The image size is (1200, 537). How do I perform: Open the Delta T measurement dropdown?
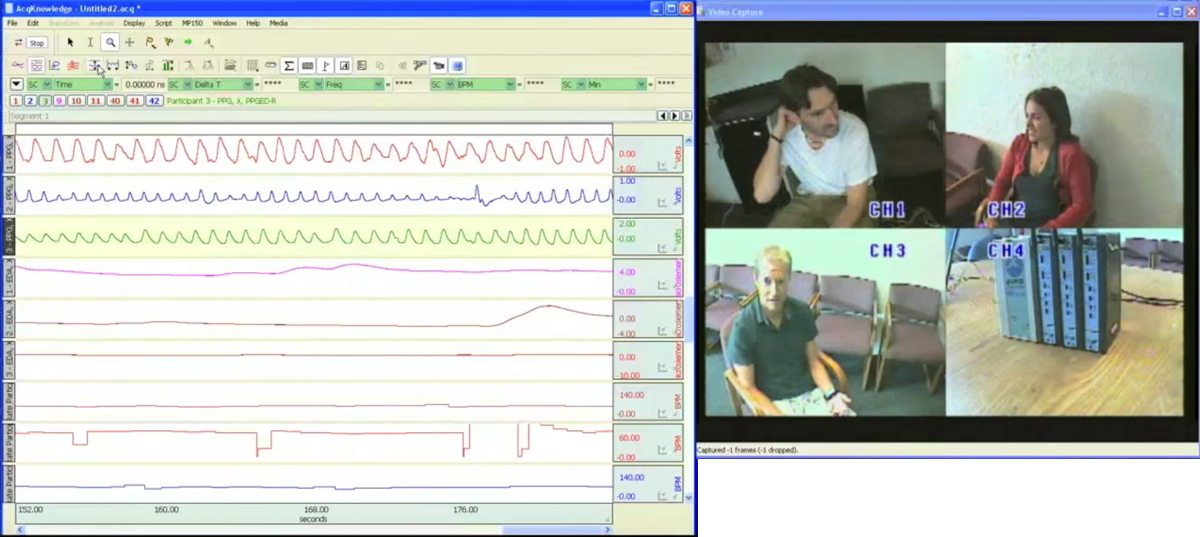pos(247,85)
